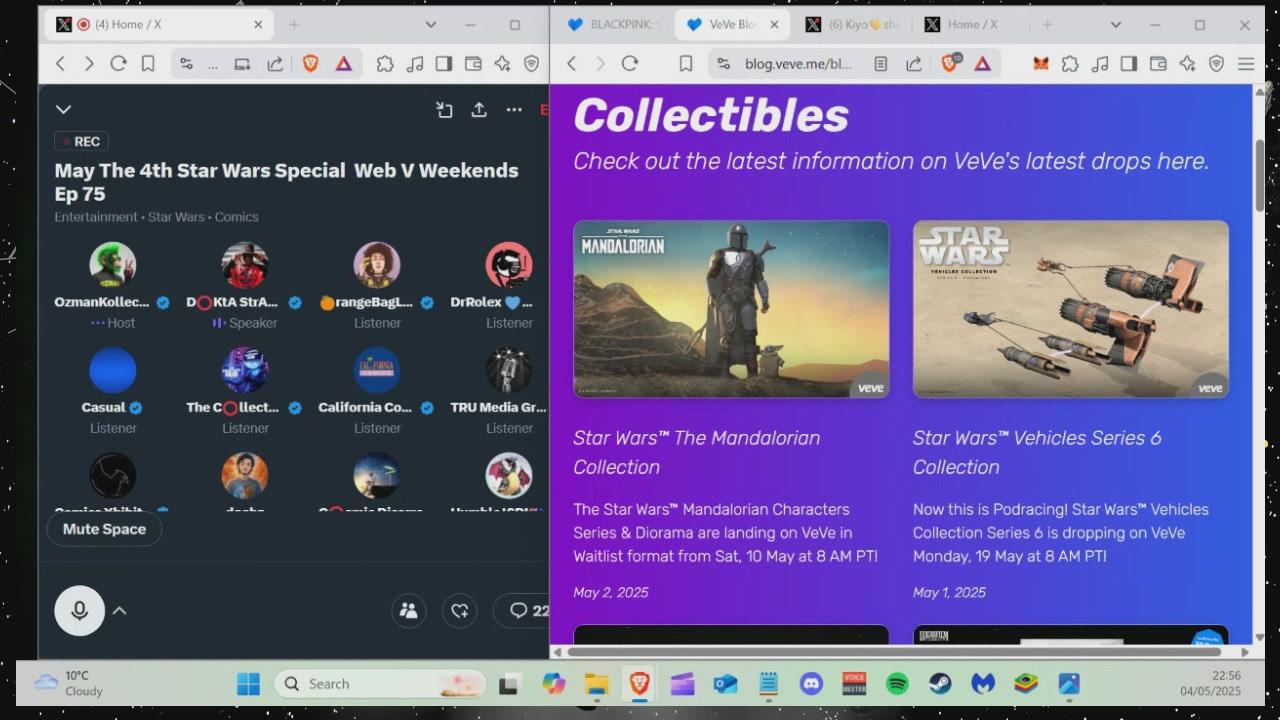Open MetaMask fox extension icon
Image resolution: width=1280 pixels, height=720 pixels.
pyautogui.click(x=1041, y=64)
